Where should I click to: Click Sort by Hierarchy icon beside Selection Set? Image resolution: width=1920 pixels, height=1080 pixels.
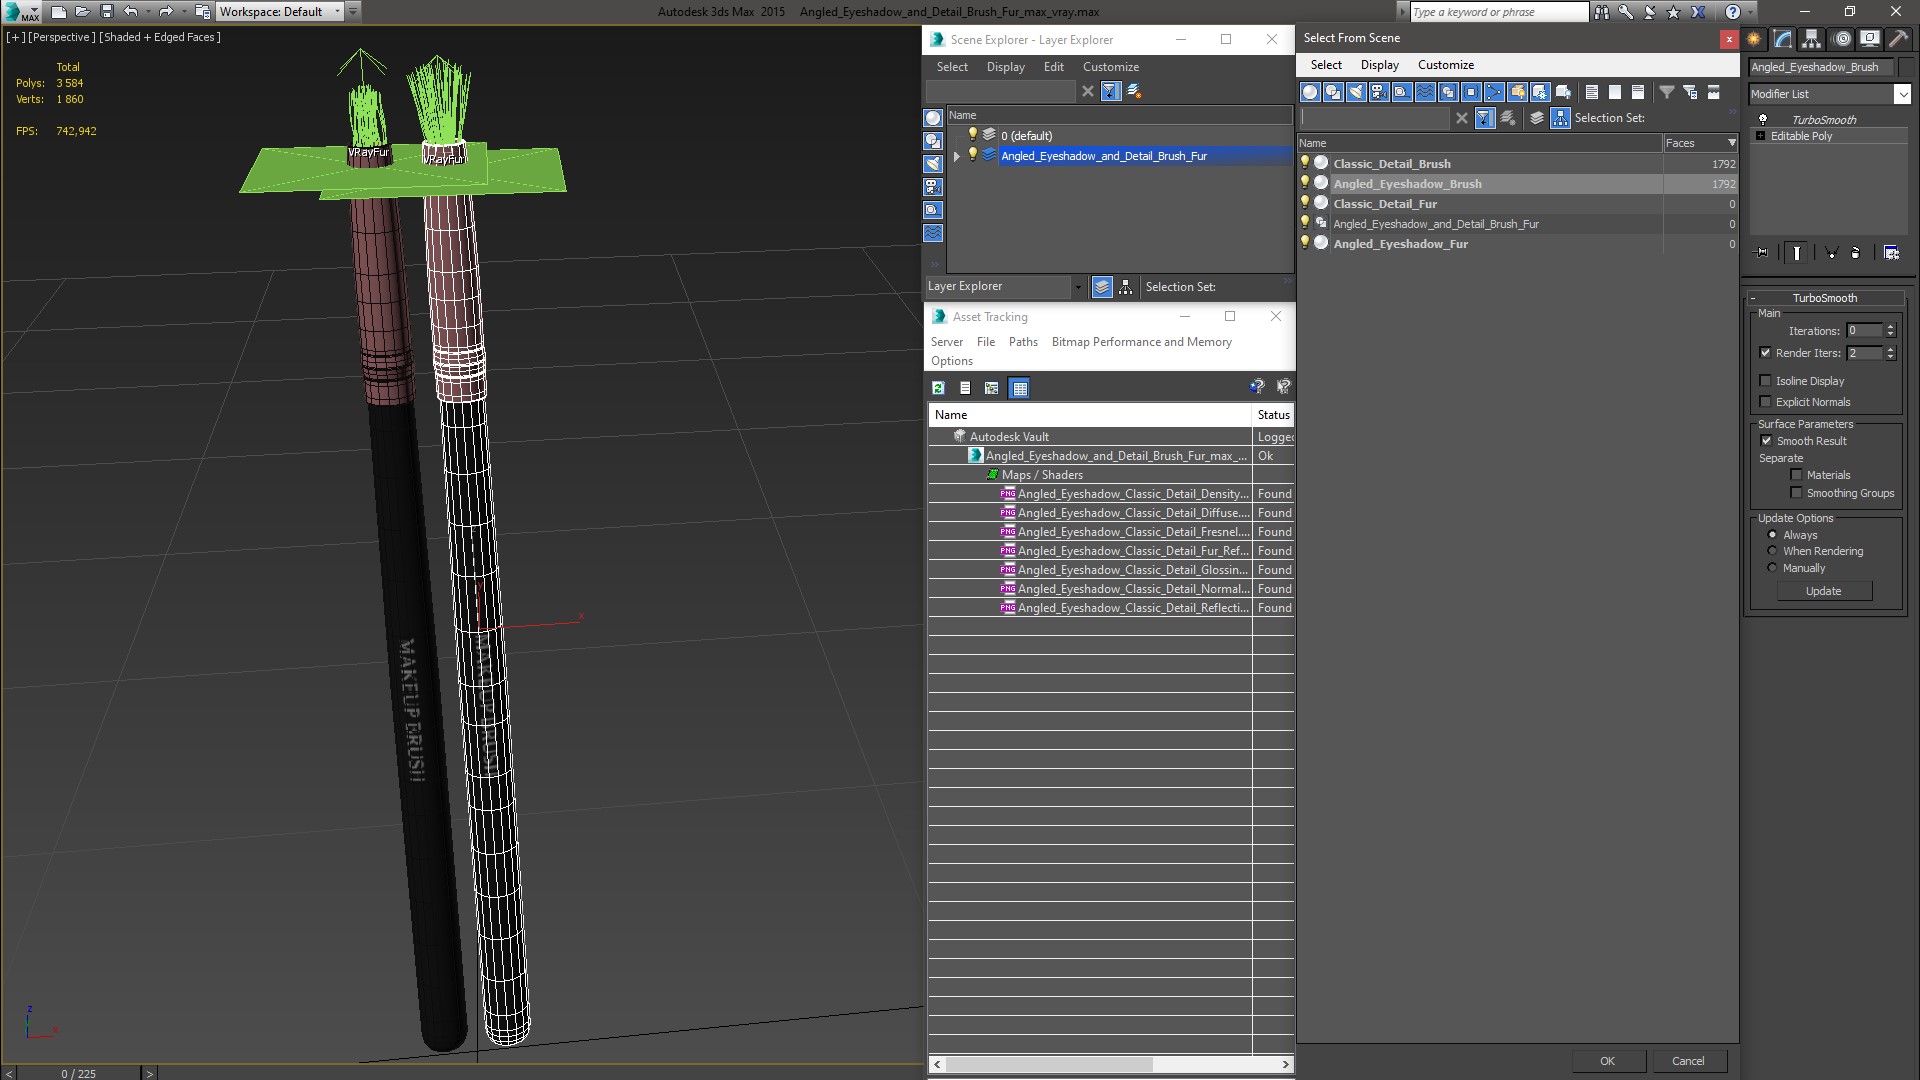point(1560,118)
